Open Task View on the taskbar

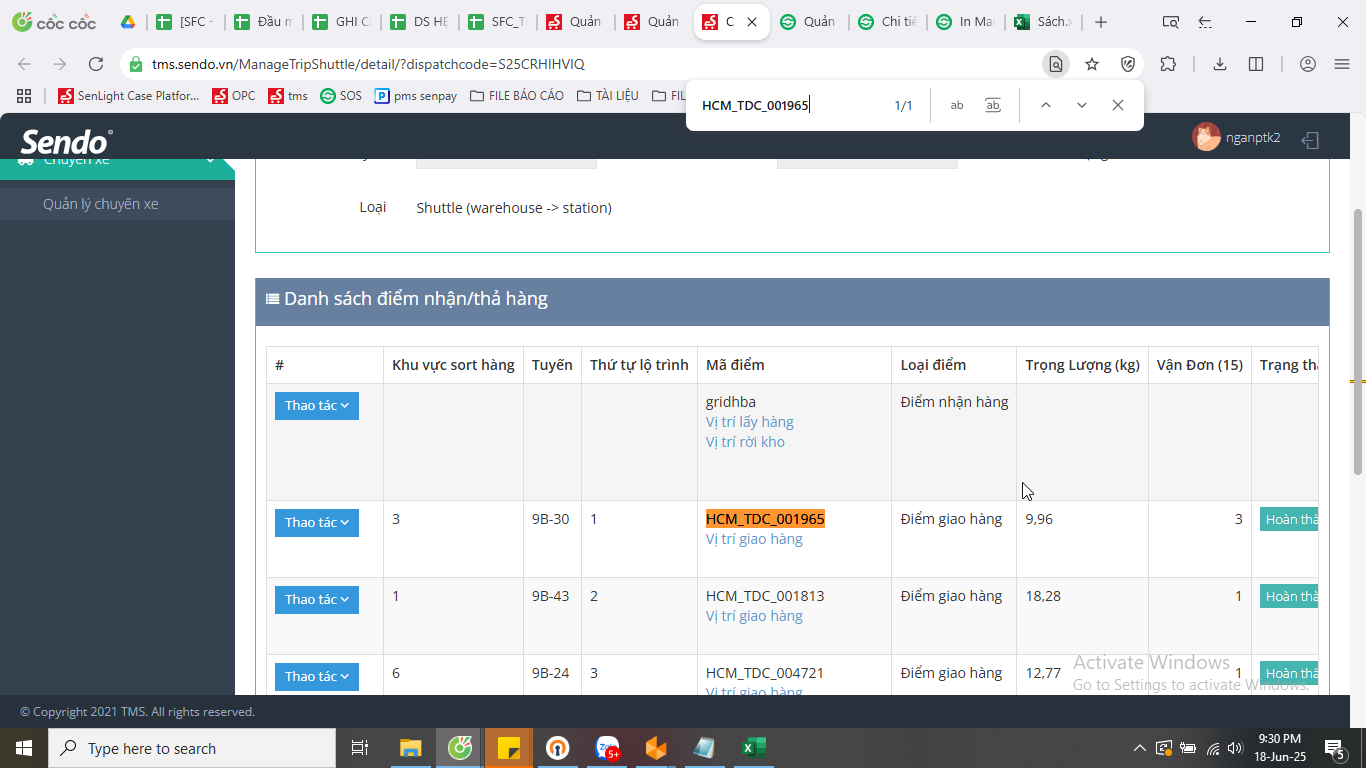click(x=360, y=748)
